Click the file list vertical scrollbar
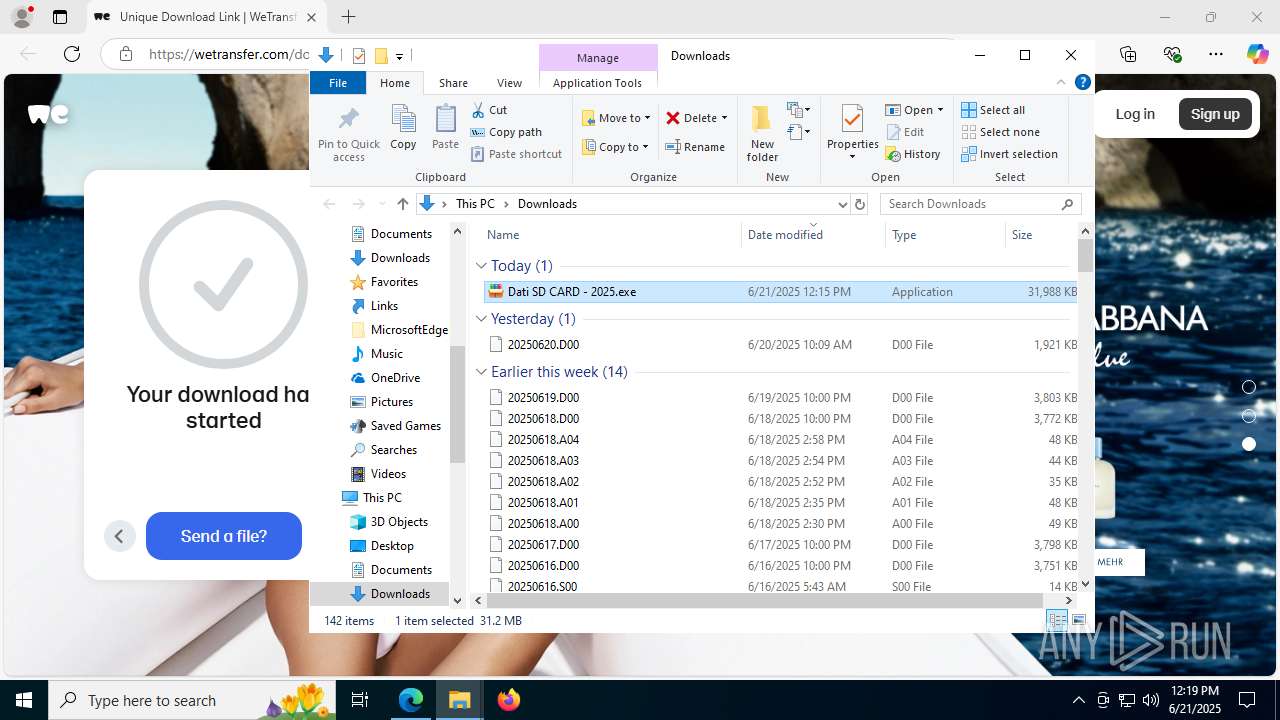The image size is (1280, 720). click(x=1085, y=256)
